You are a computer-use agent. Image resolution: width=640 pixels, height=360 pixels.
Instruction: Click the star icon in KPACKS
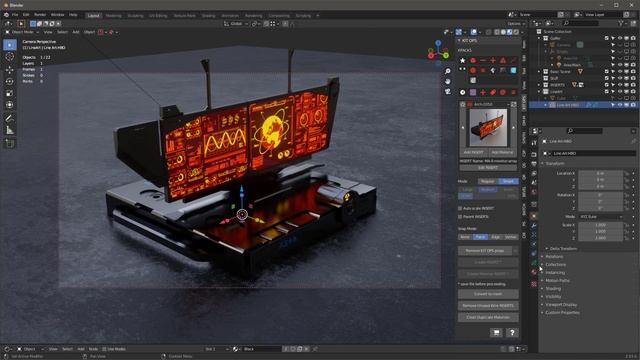(x=462, y=60)
